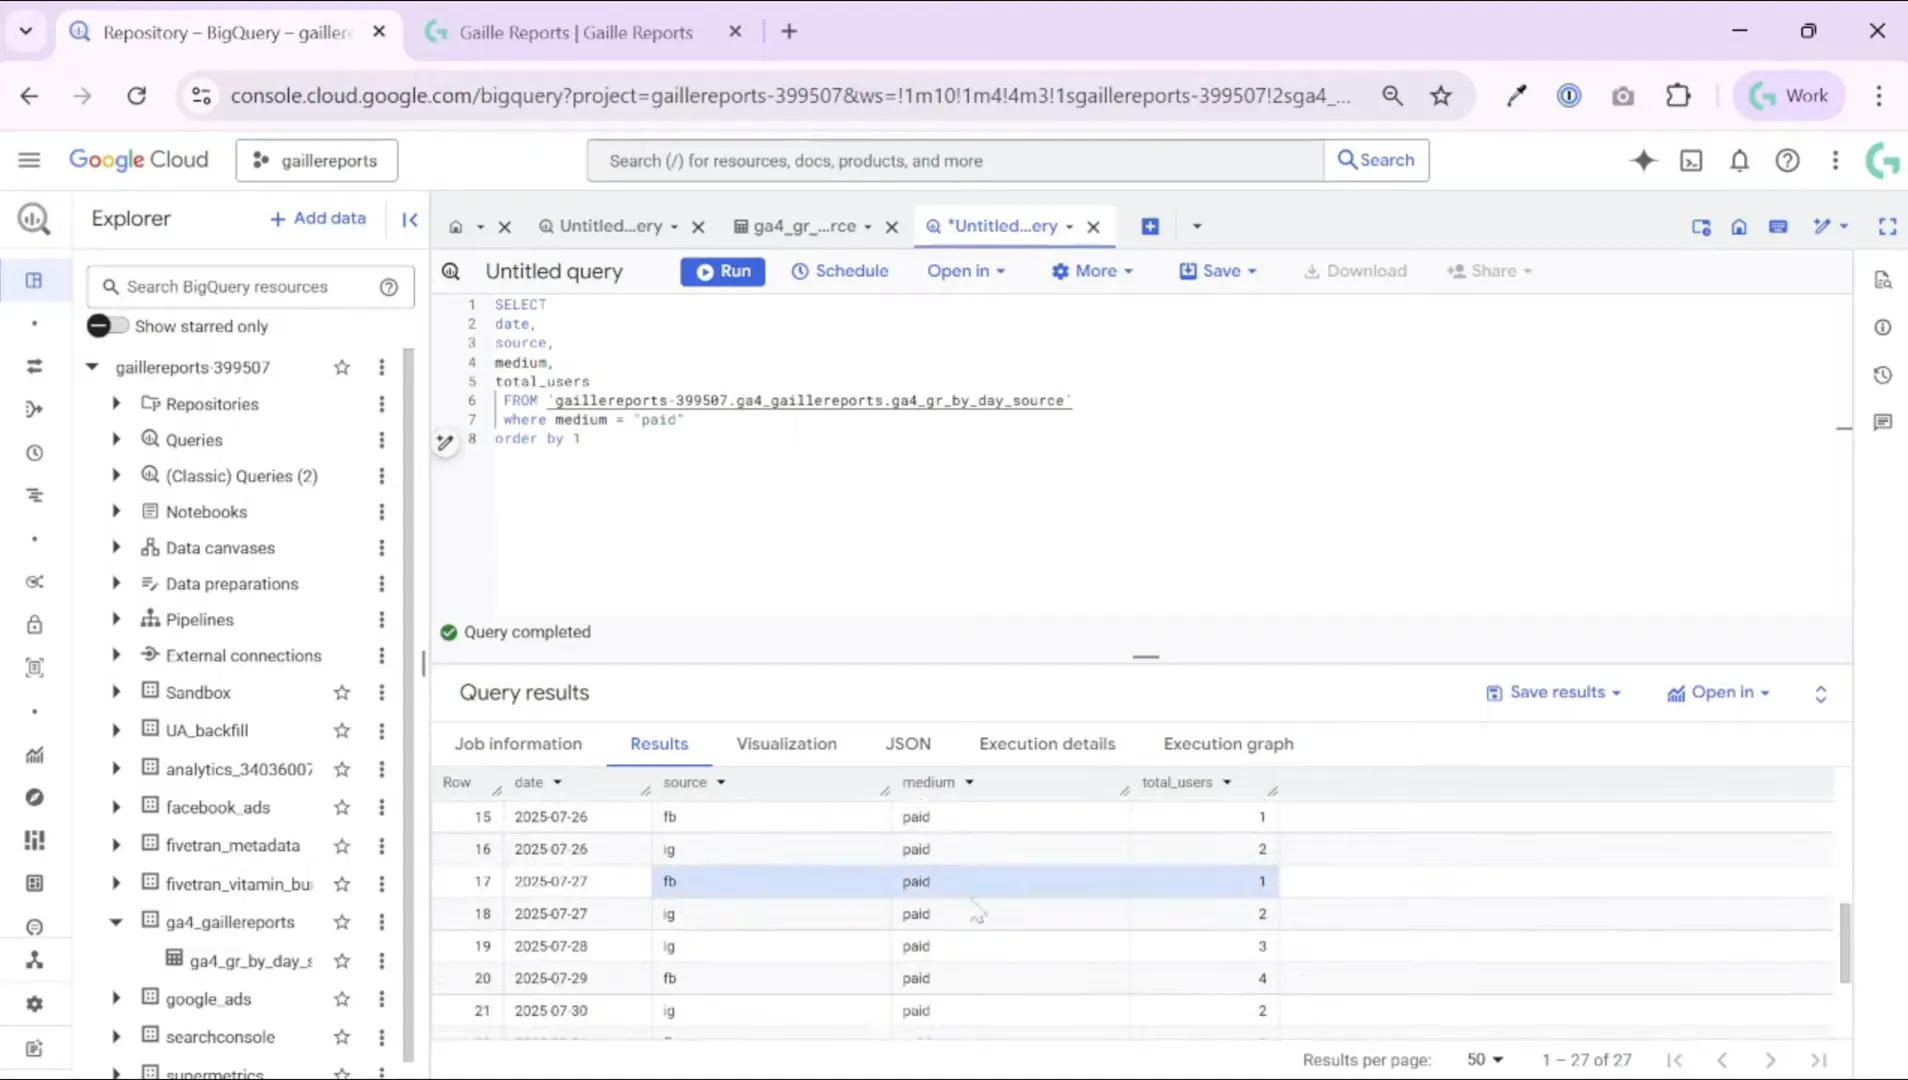
Task: Open the notifications bell
Action: [1740, 160]
